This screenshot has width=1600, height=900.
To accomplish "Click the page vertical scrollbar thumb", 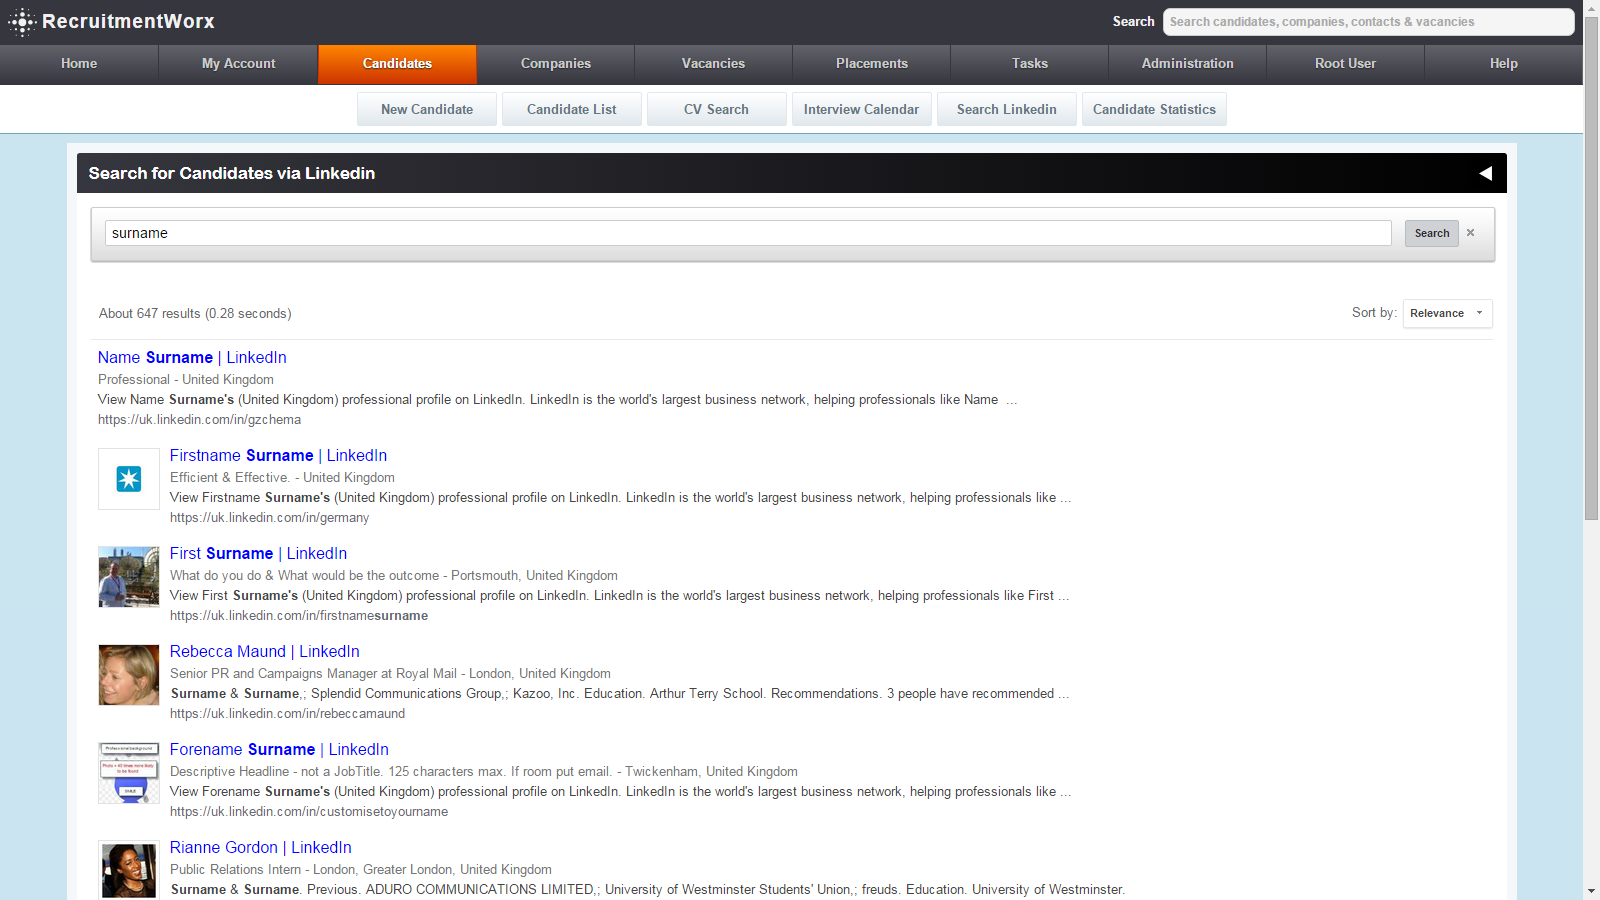I will 1591,268.
